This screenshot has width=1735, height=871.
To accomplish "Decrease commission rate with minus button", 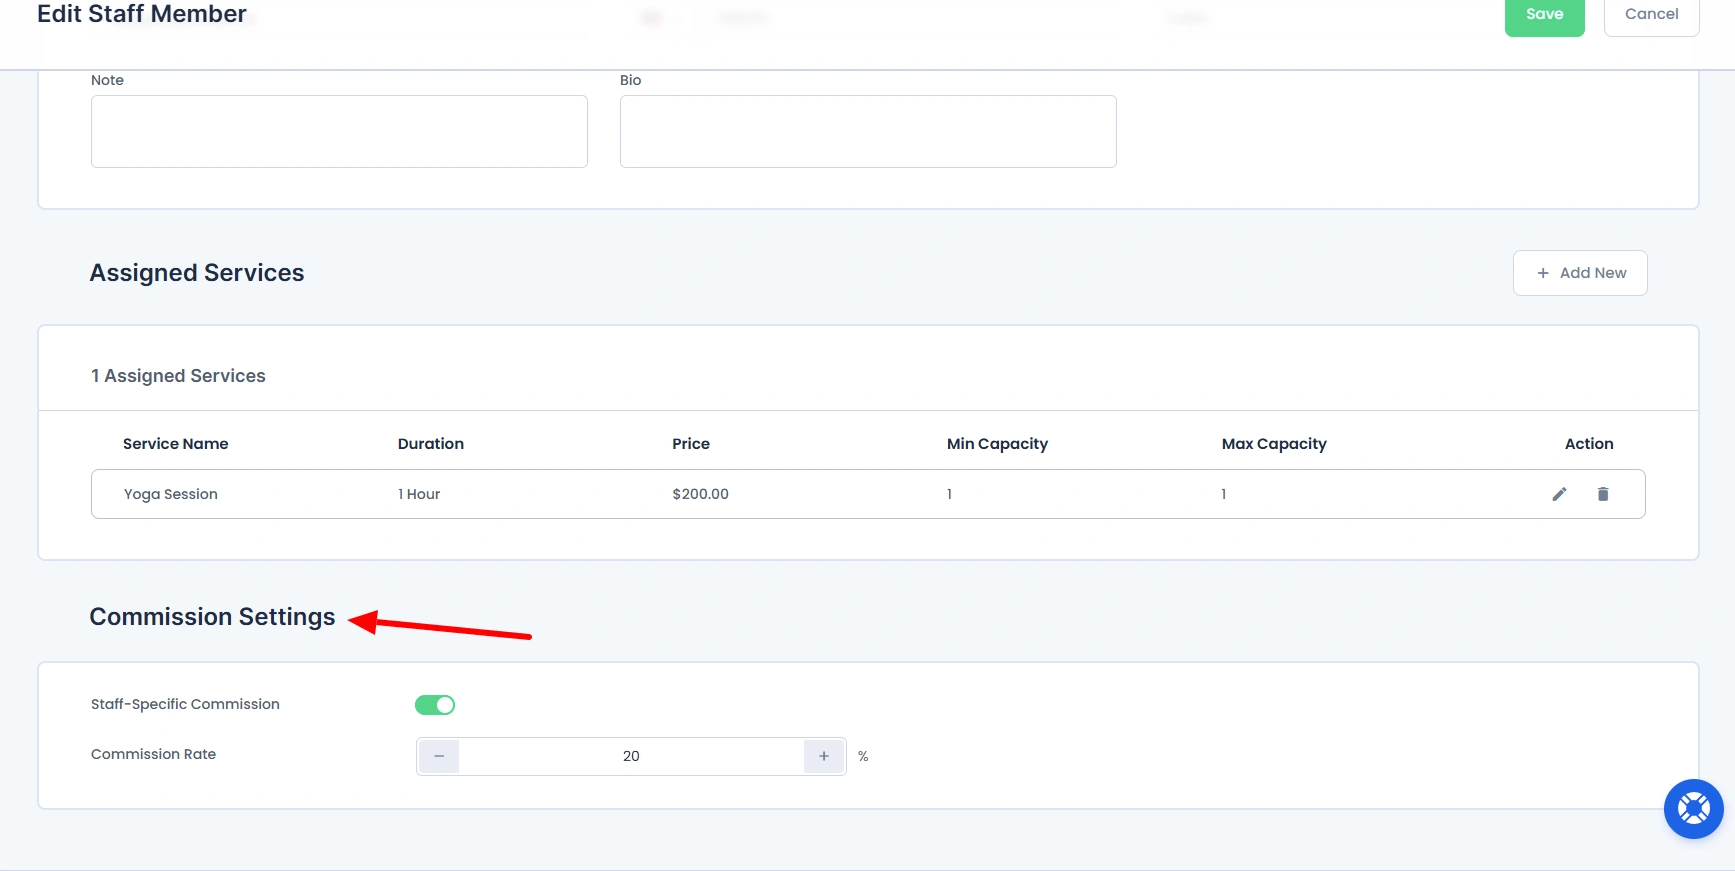I will (439, 756).
